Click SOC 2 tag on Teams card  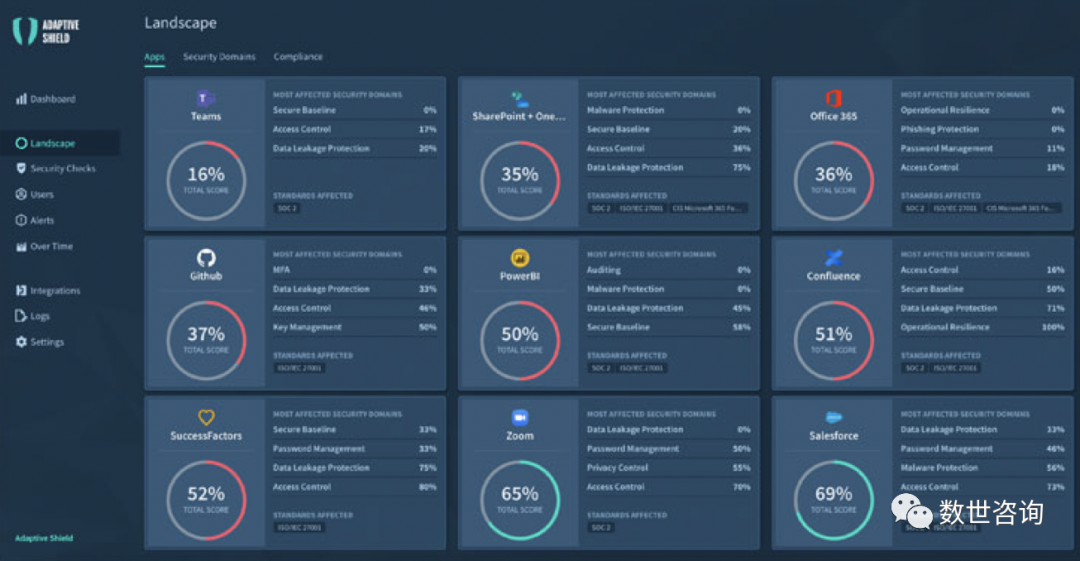pos(287,208)
